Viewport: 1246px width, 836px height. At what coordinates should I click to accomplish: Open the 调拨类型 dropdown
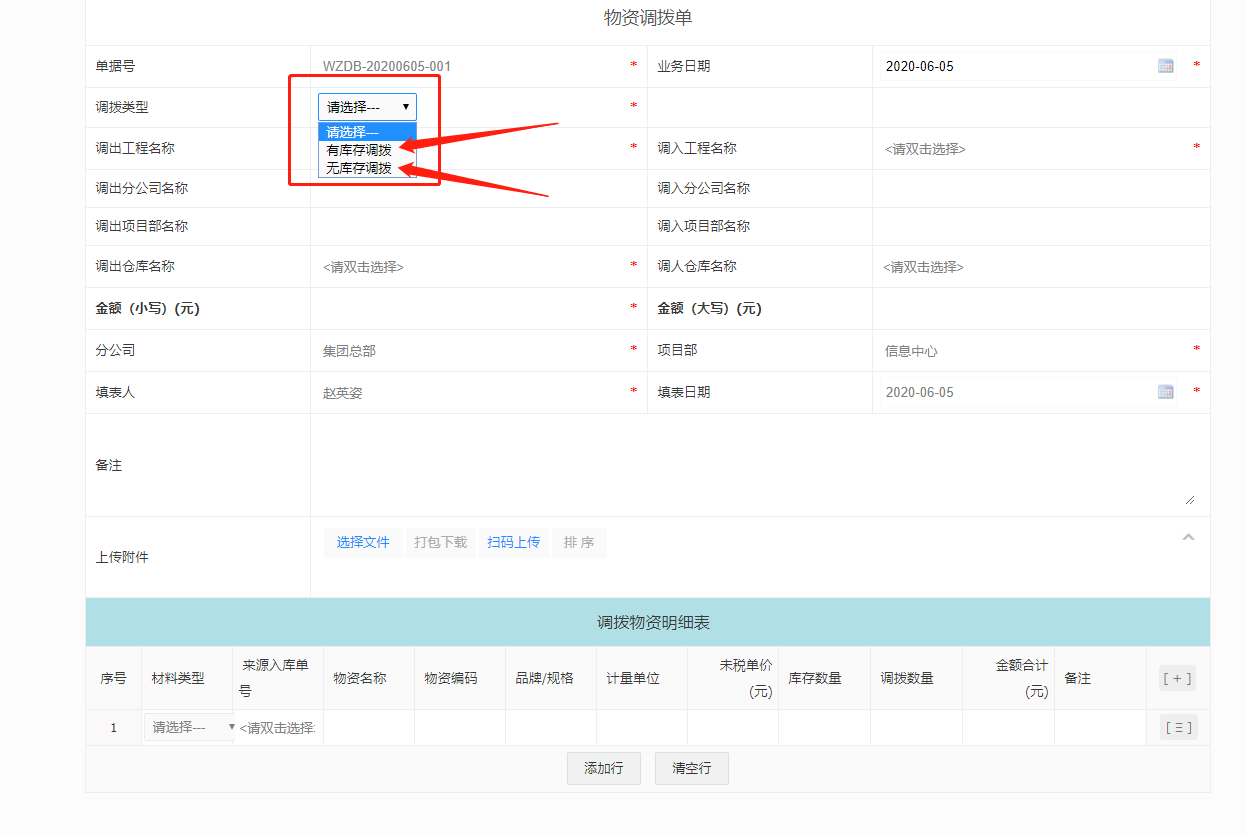368,107
